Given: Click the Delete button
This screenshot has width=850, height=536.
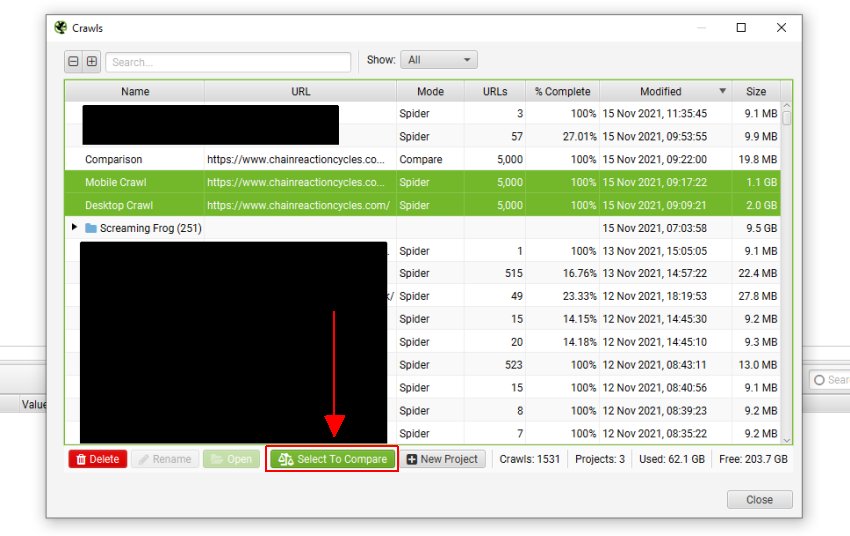Looking at the screenshot, I should pyautogui.click(x=98, y=459).
